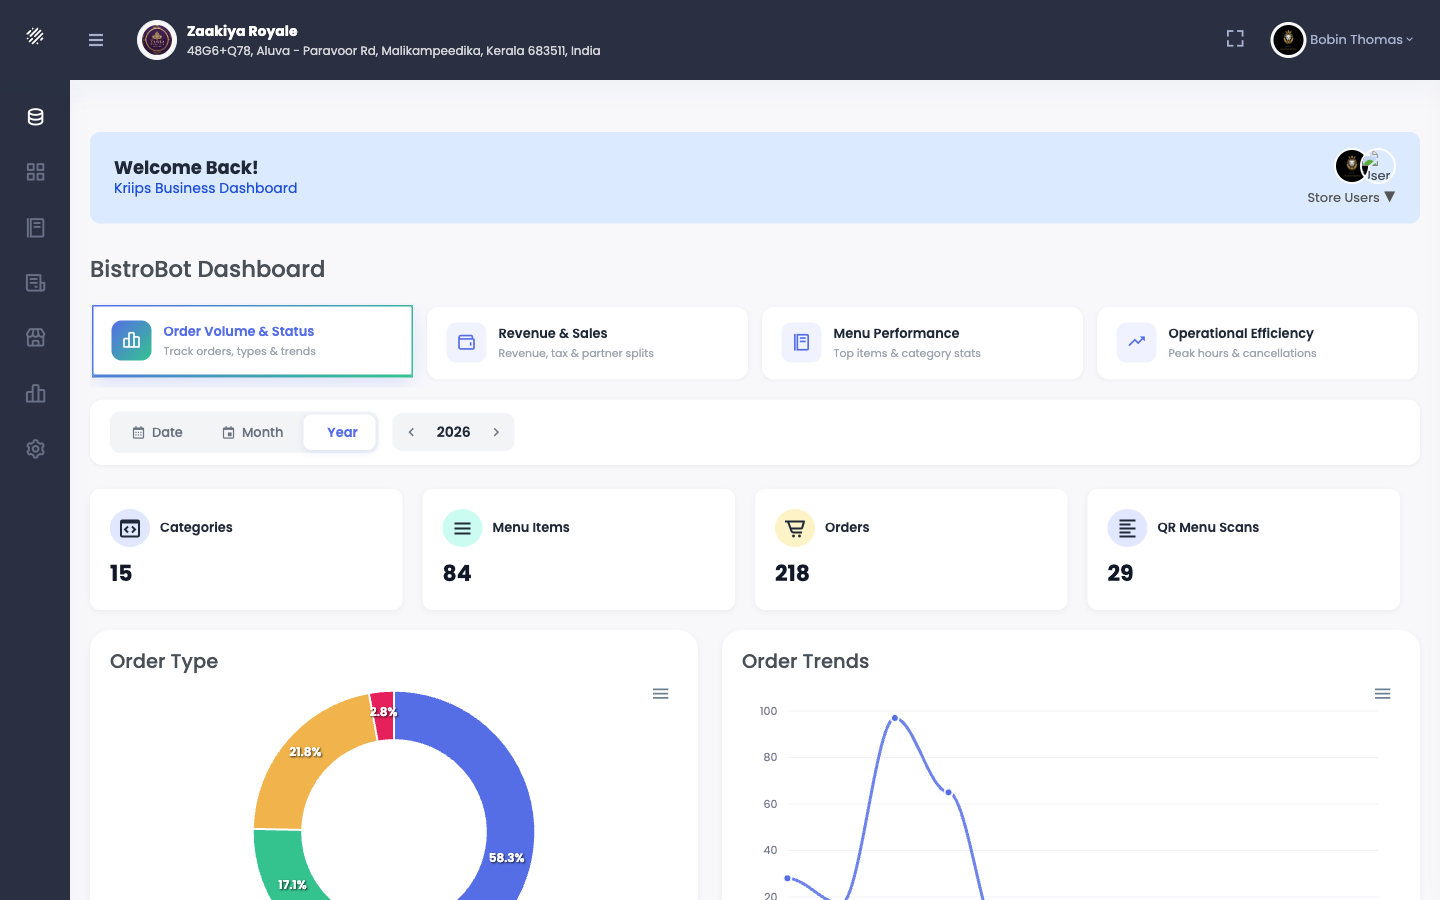Expand the Store Users dropdown arrow
Image resolution: width=1440 pixels, height=900 pixels.
tap(1389, 197)
